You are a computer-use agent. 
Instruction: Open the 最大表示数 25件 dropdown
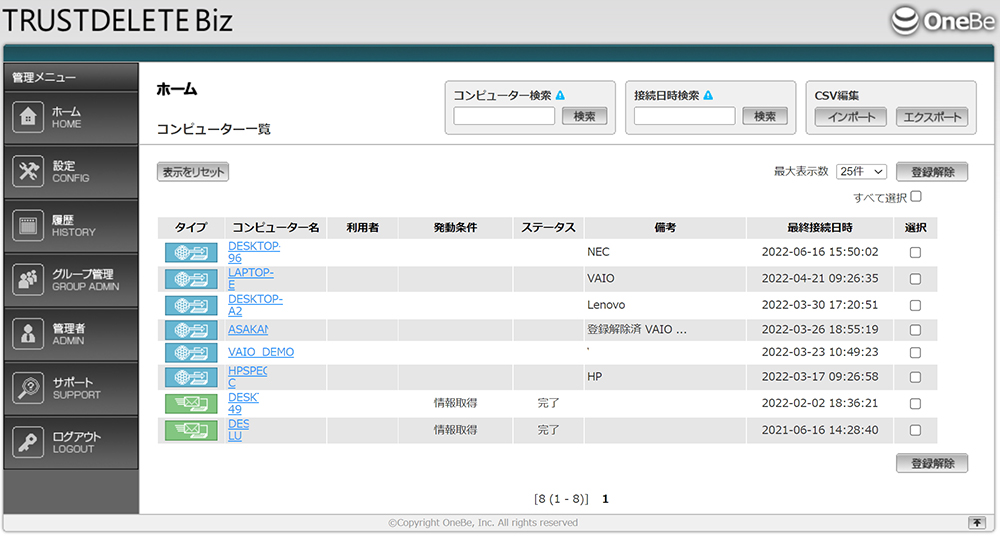(862, 172)
